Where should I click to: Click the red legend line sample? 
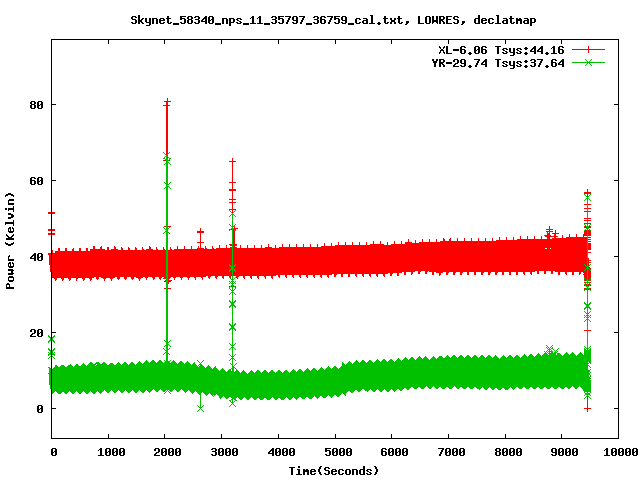588,50
